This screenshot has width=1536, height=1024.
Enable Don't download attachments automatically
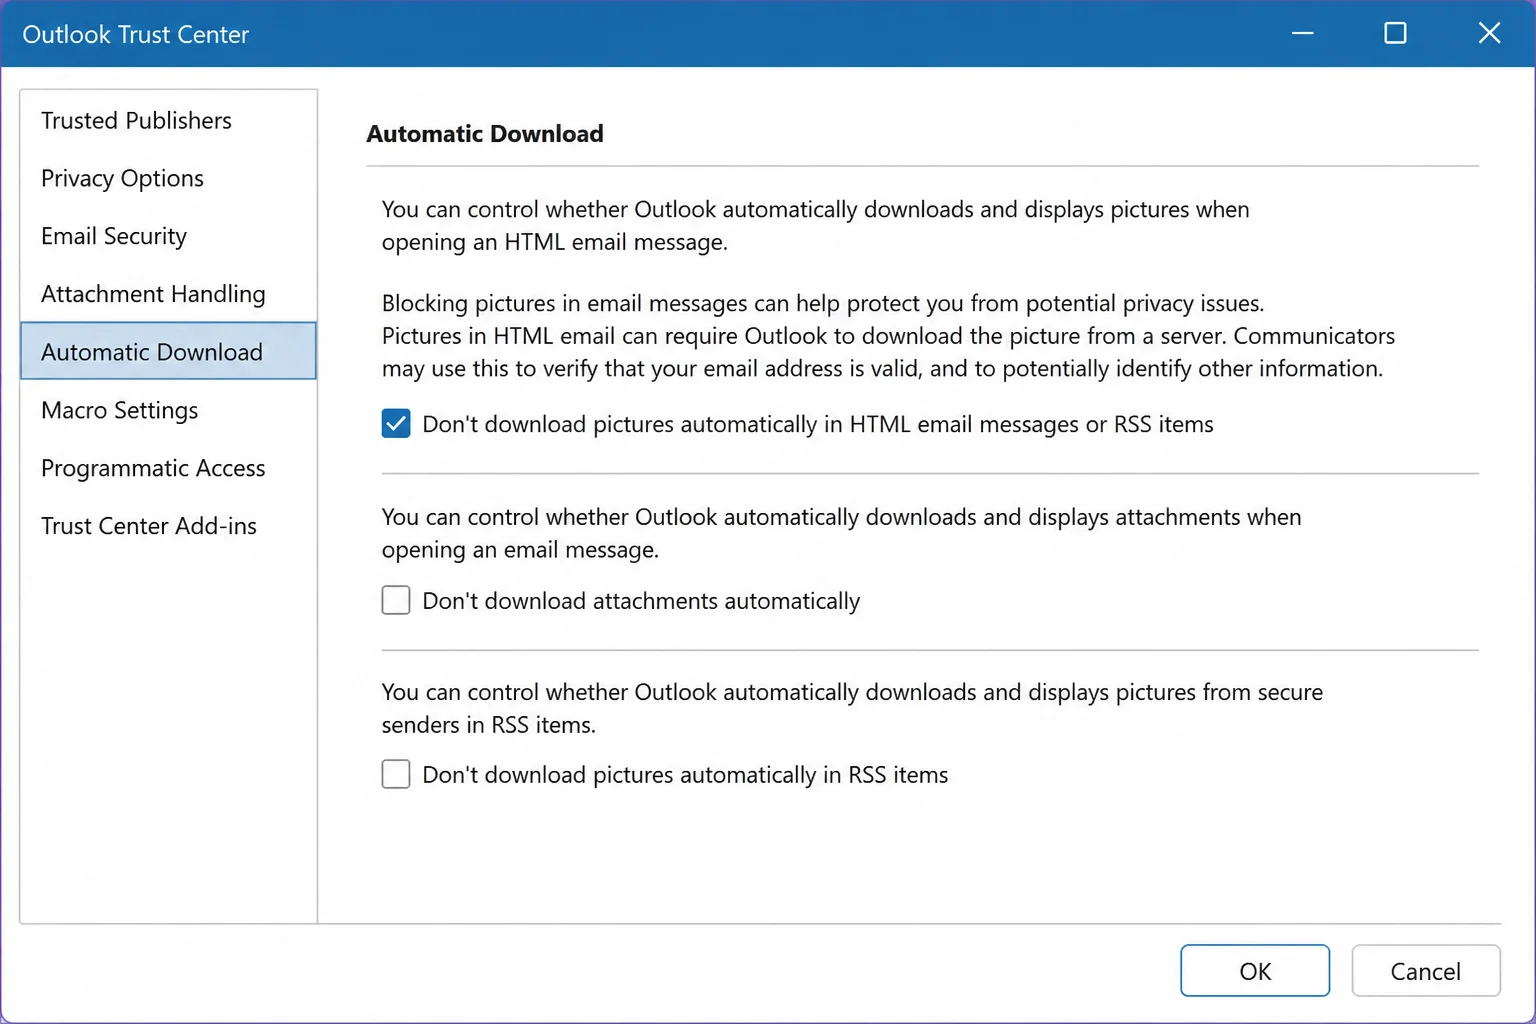(x=396, y=600)
